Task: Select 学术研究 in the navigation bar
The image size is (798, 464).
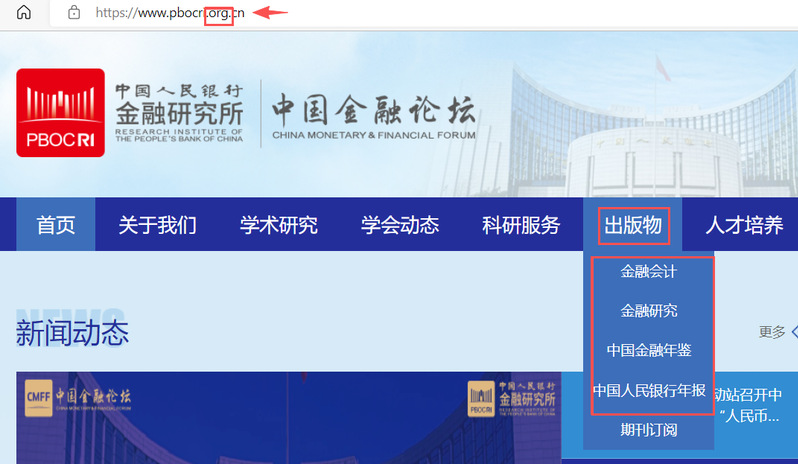Action: pos(278,225)
